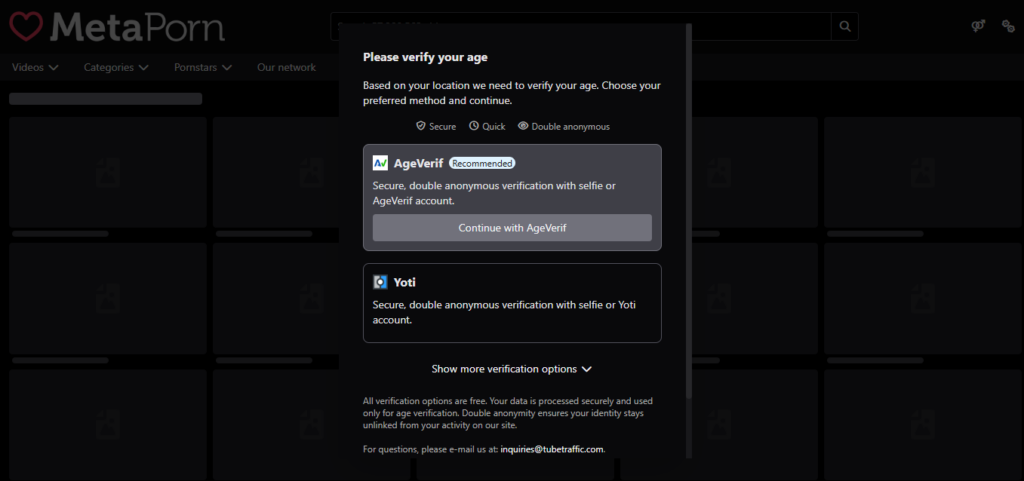Expand the Categories dropdown menu
Screen dimensions: 1024x481
(x=116, y=68)
